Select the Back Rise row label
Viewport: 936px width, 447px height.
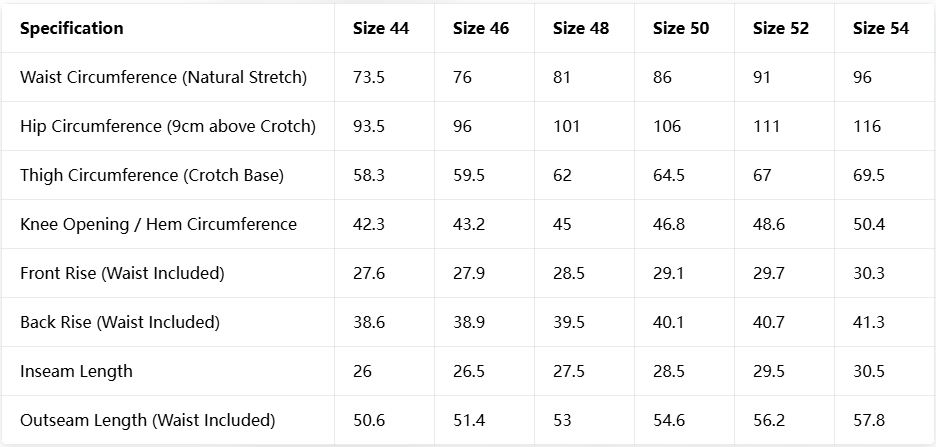tap(120, 322)
